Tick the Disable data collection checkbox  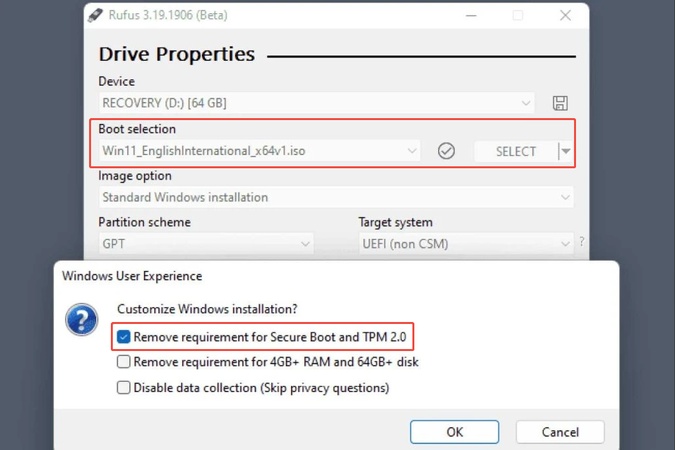tap(124, 387)
